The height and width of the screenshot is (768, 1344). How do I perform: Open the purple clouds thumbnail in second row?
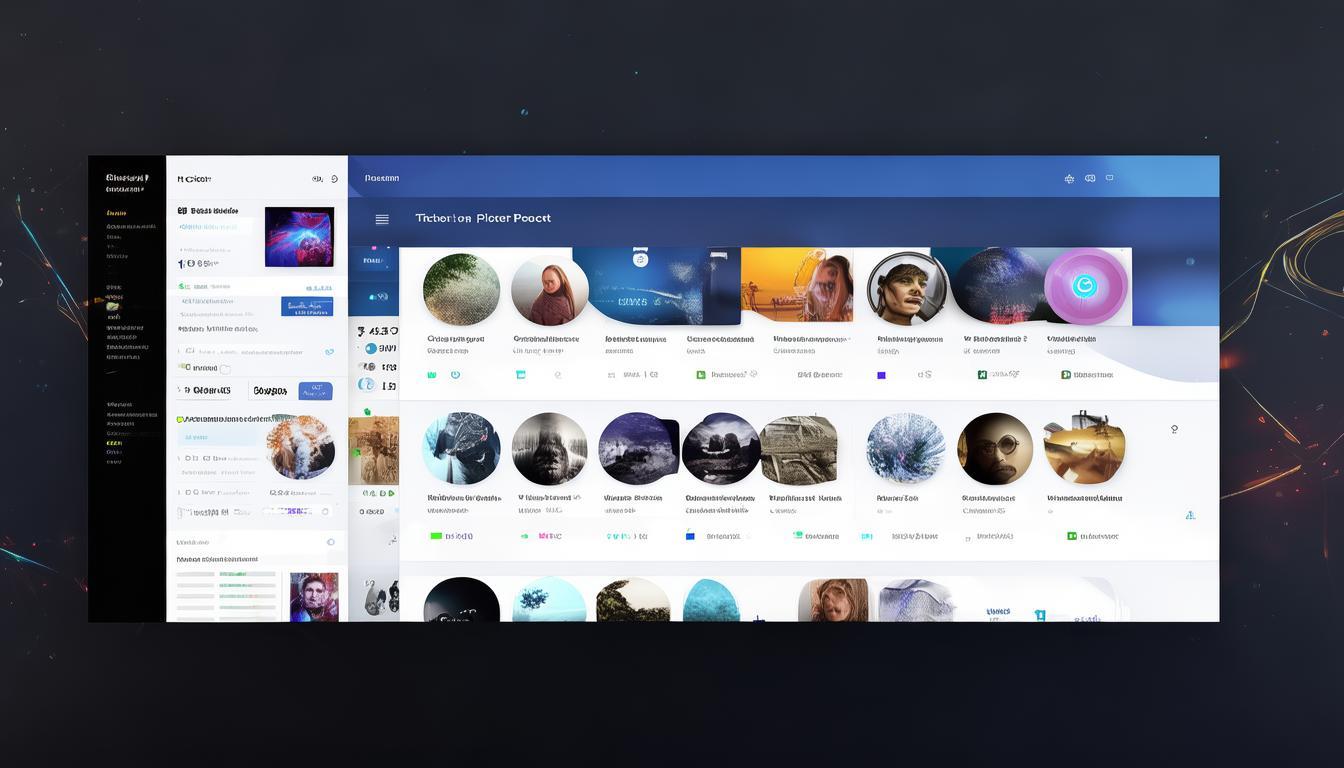point(639,449)
